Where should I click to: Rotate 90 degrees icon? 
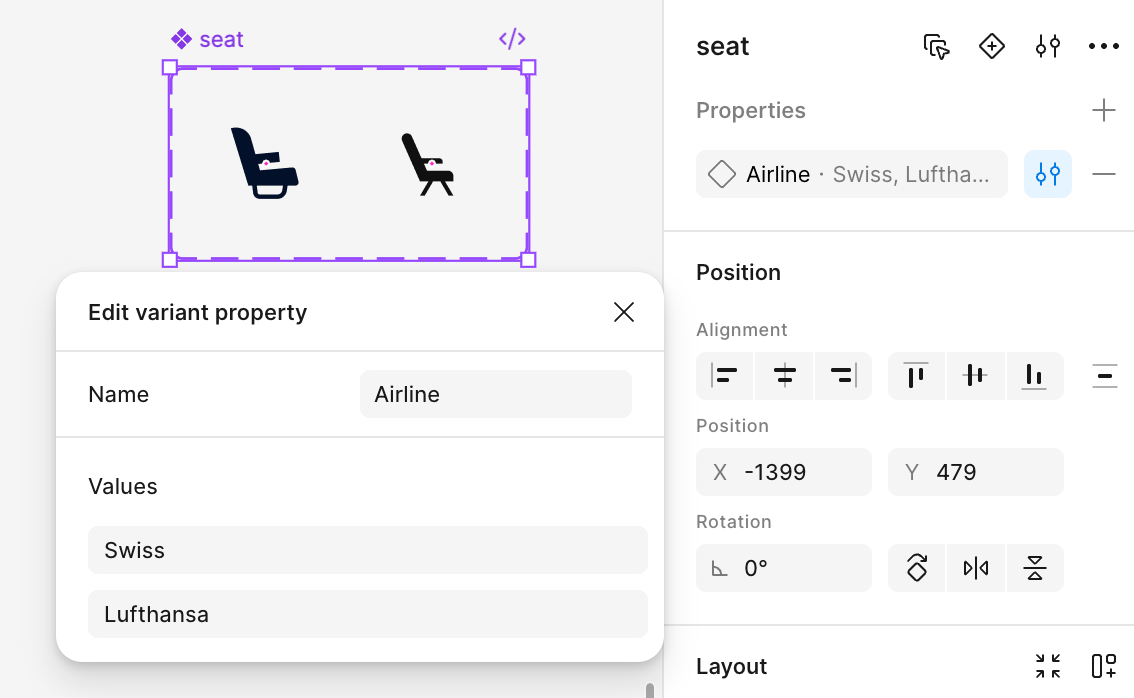point(916,569)
